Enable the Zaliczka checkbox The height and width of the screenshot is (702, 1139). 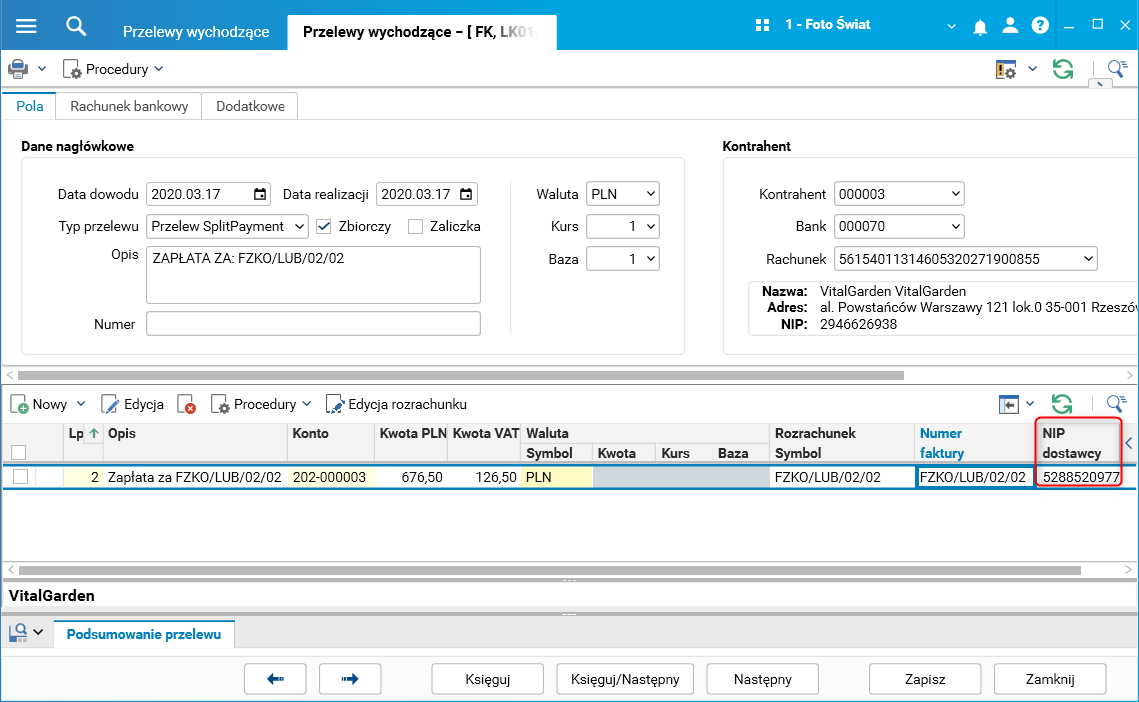(415, 227)
